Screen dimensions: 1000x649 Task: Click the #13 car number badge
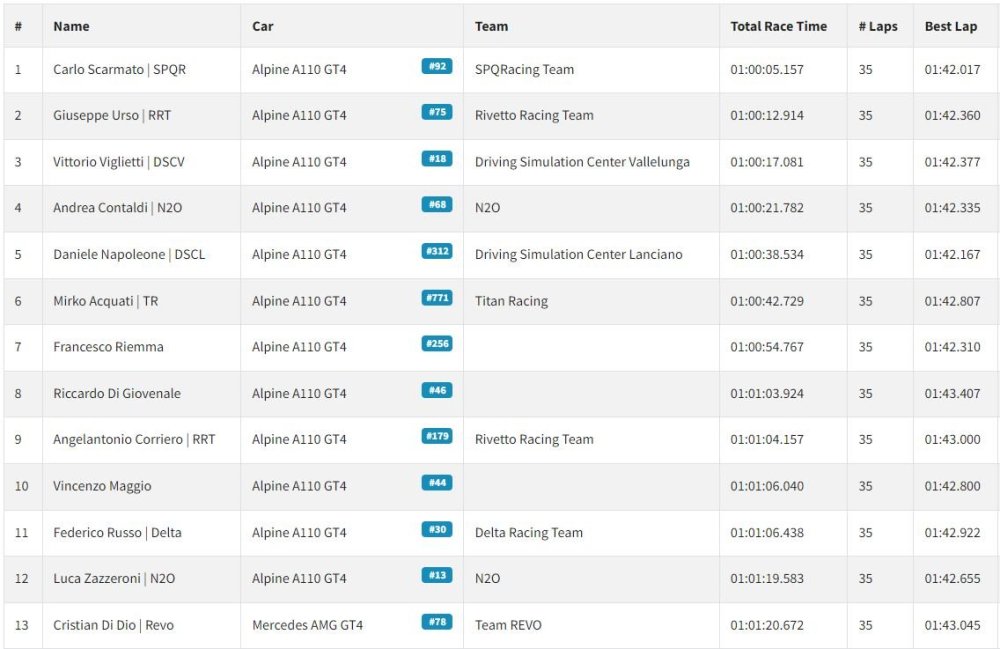[437, 575]
